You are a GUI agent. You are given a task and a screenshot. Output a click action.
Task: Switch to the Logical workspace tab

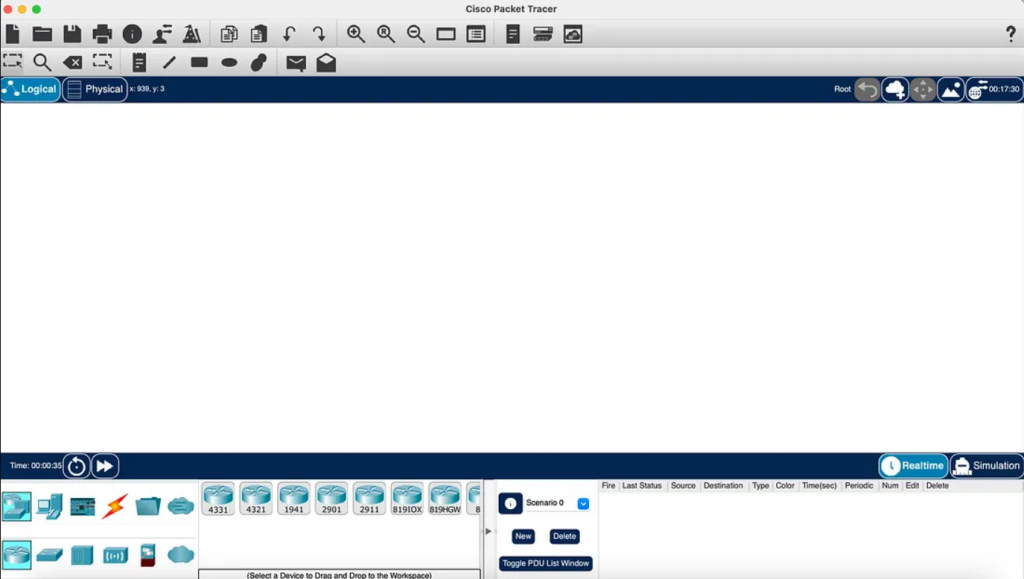click(31, 89)
